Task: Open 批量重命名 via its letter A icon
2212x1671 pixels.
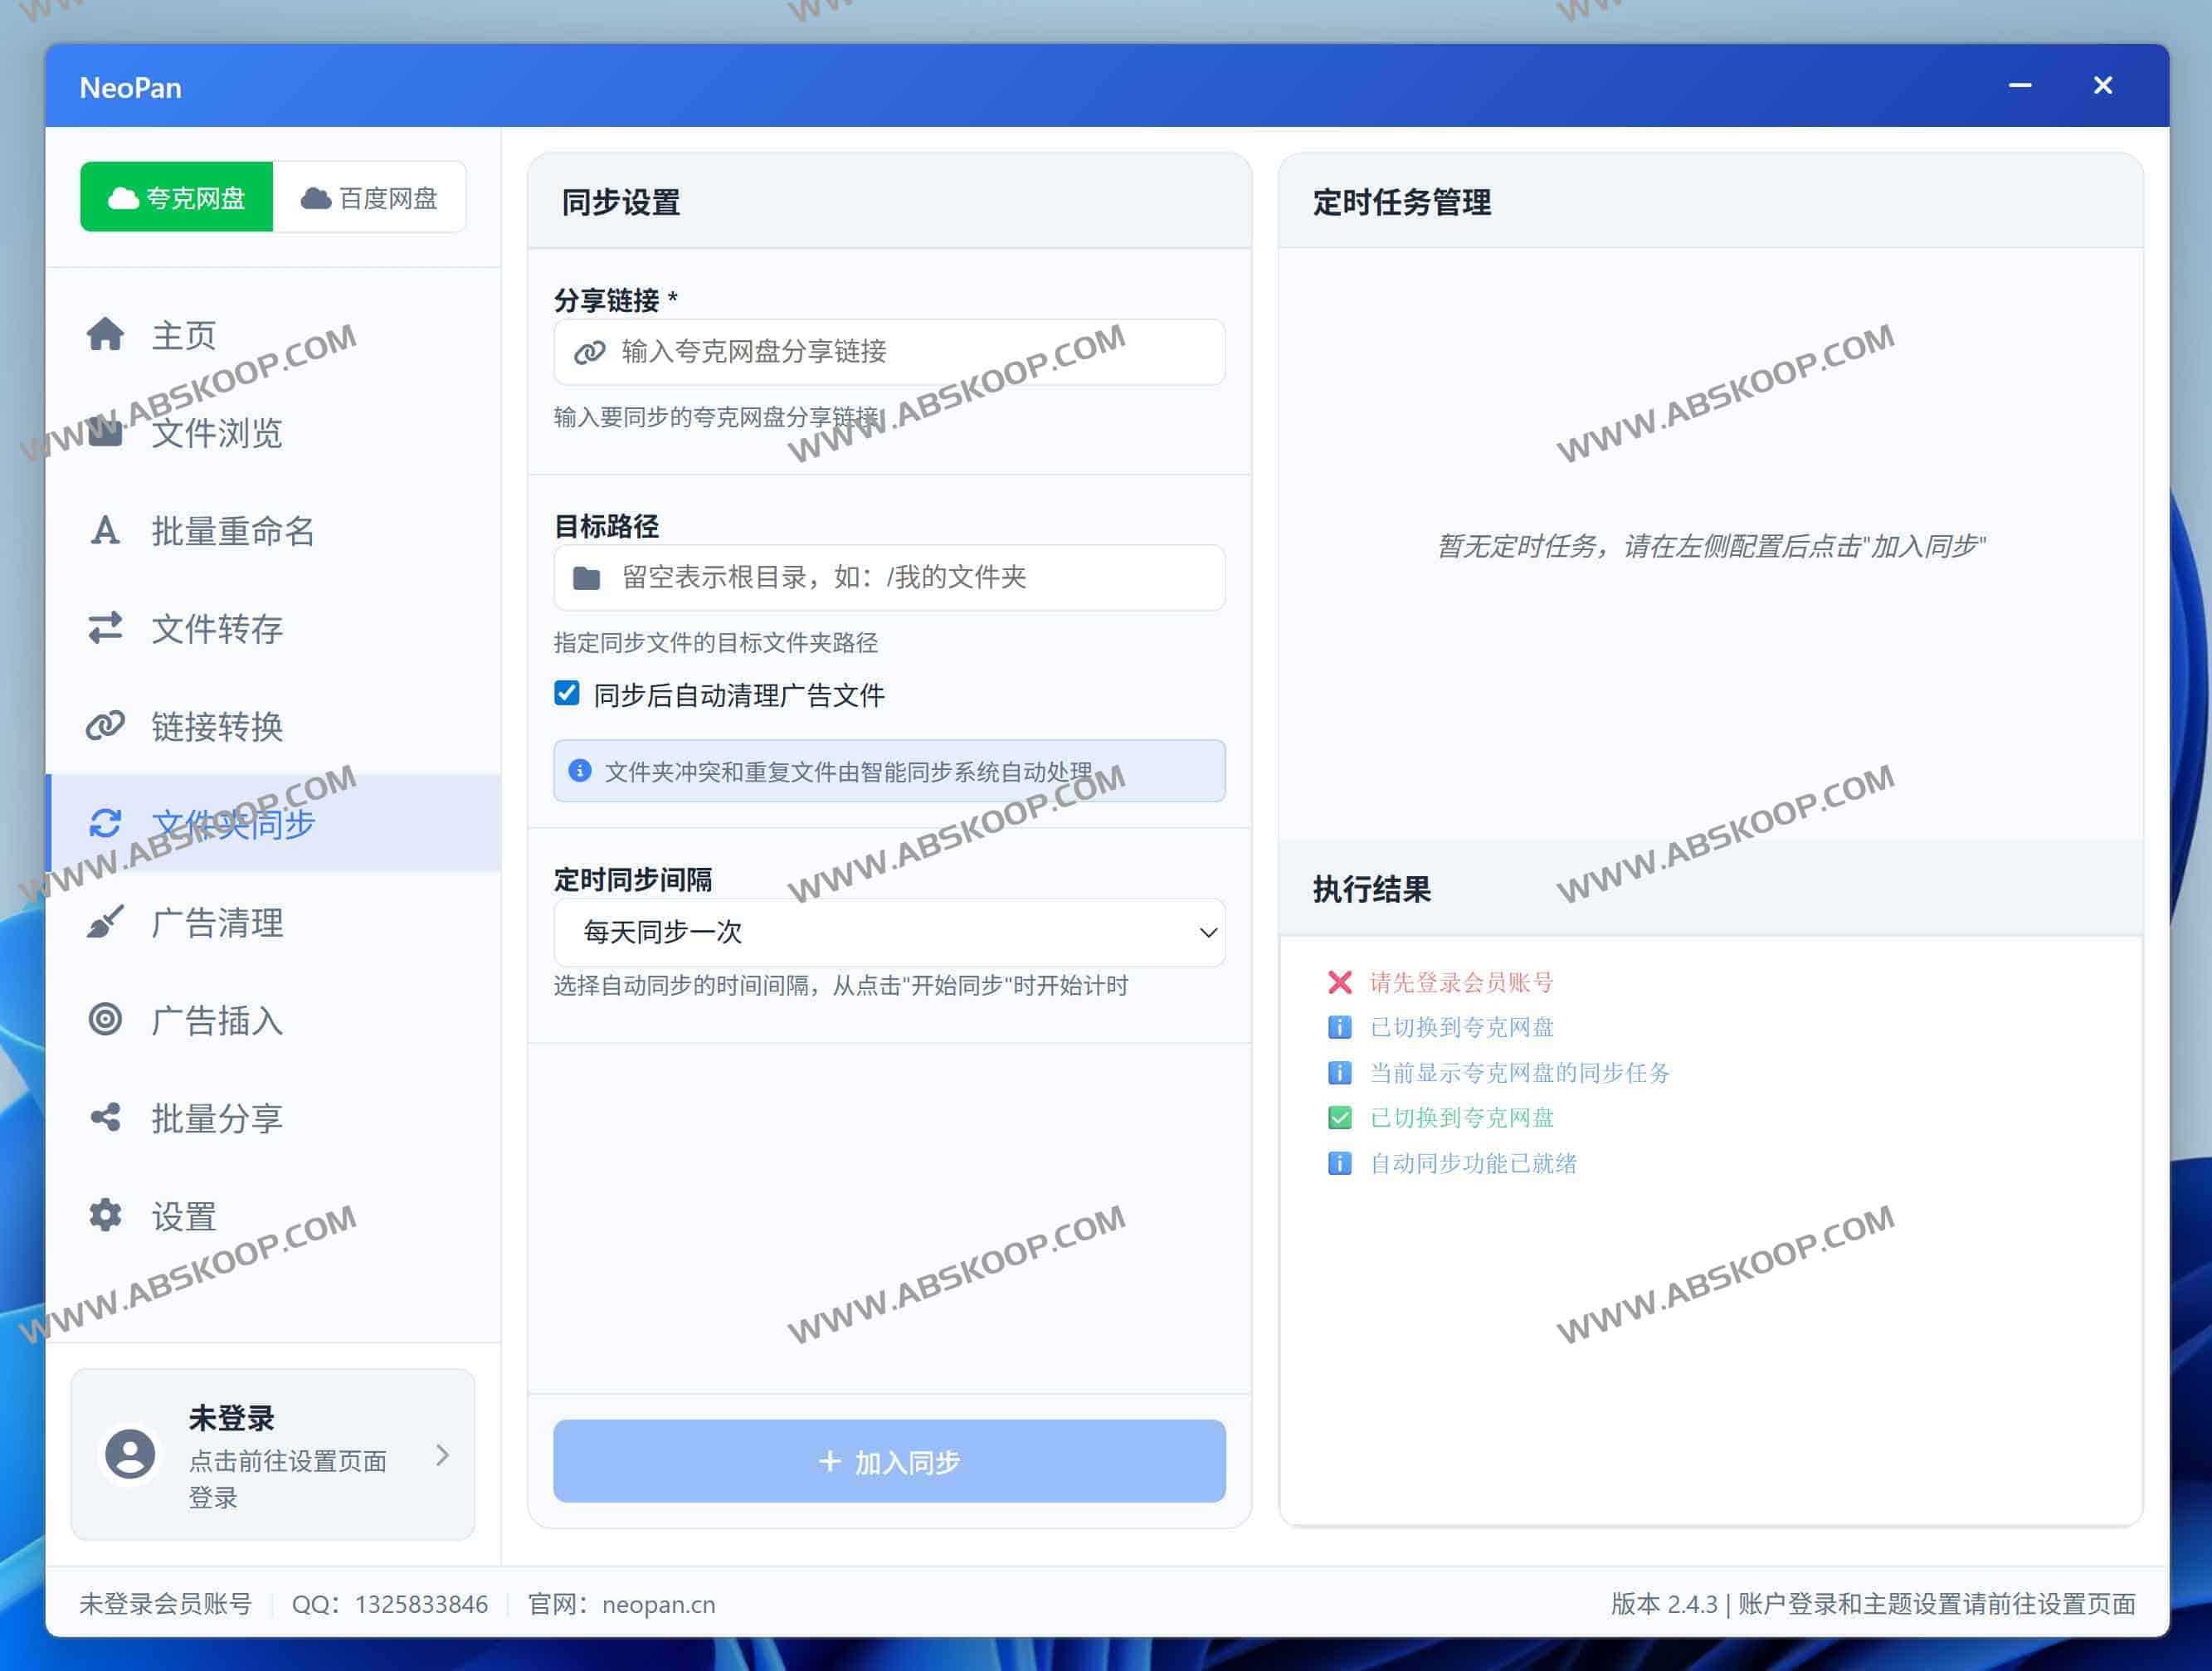Action: pyautogui.click(x=105, y=530)
